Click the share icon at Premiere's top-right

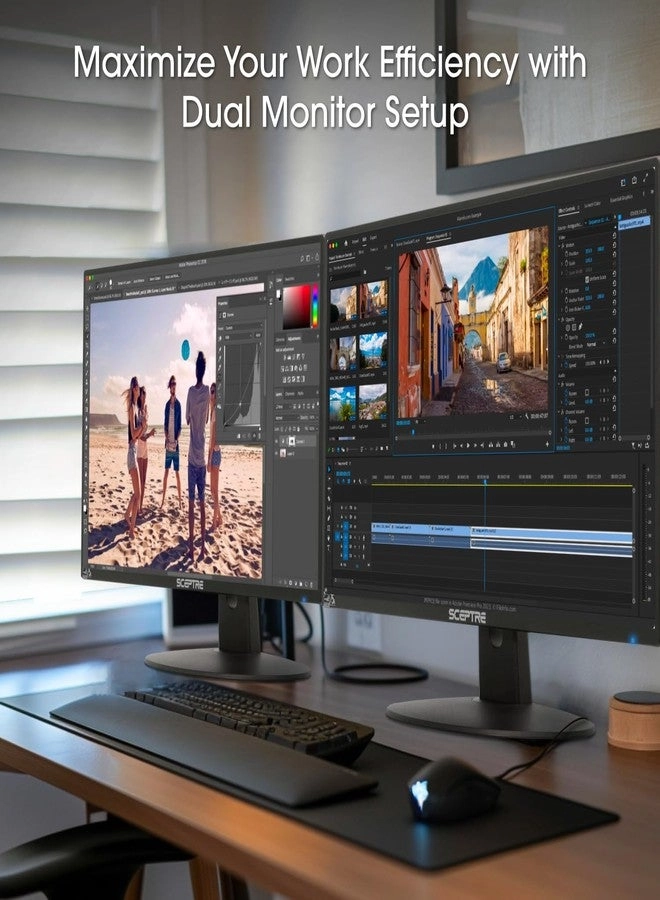[634, 180]
